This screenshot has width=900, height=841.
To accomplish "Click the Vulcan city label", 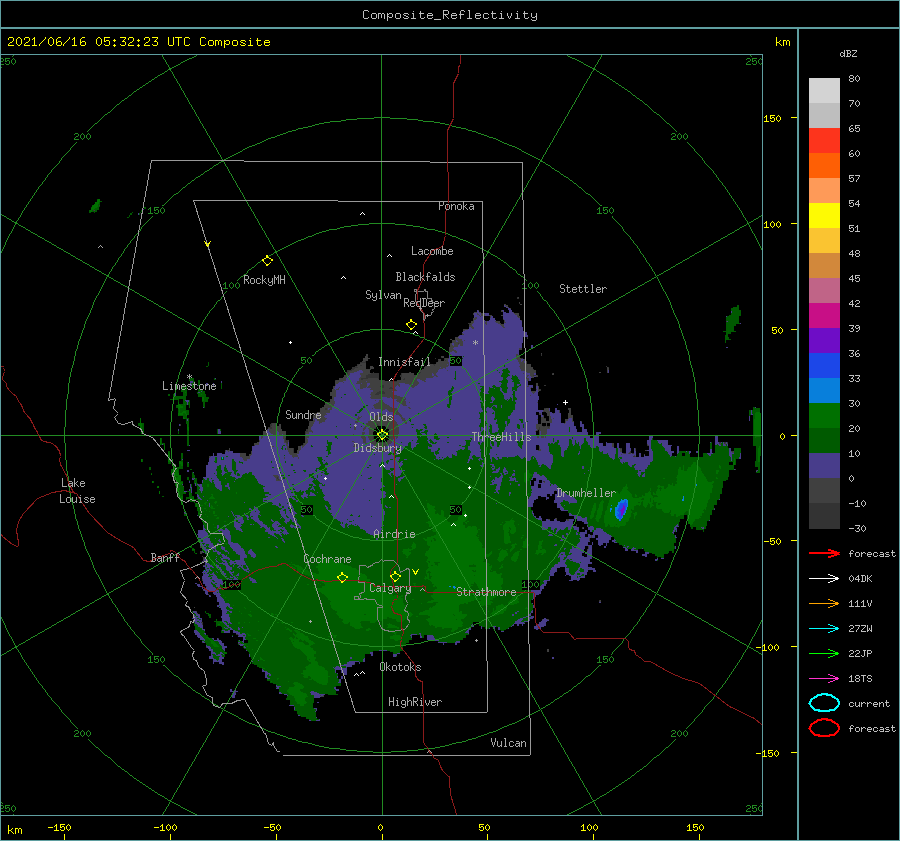I will (x=508, y=743).
